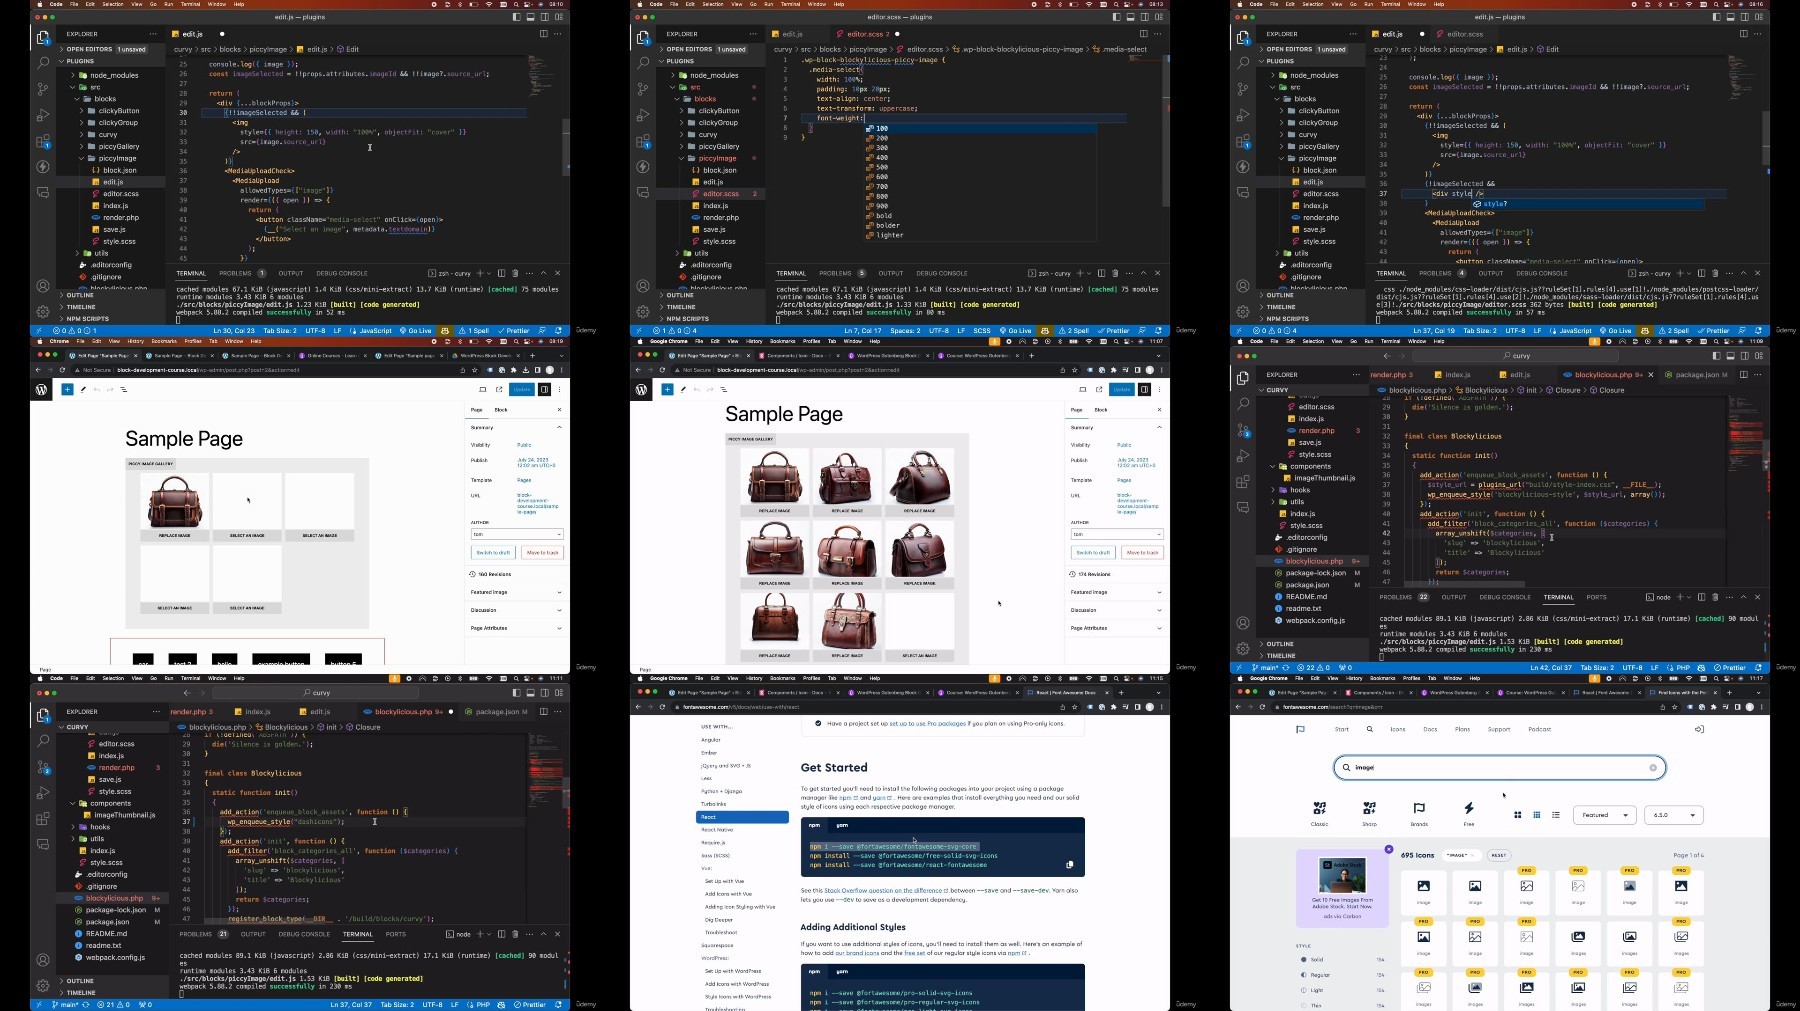The image size is (1800, 1011).
Task: Choose Classic icon family on Font Awesome search
Action: [x=1319, y=812]
